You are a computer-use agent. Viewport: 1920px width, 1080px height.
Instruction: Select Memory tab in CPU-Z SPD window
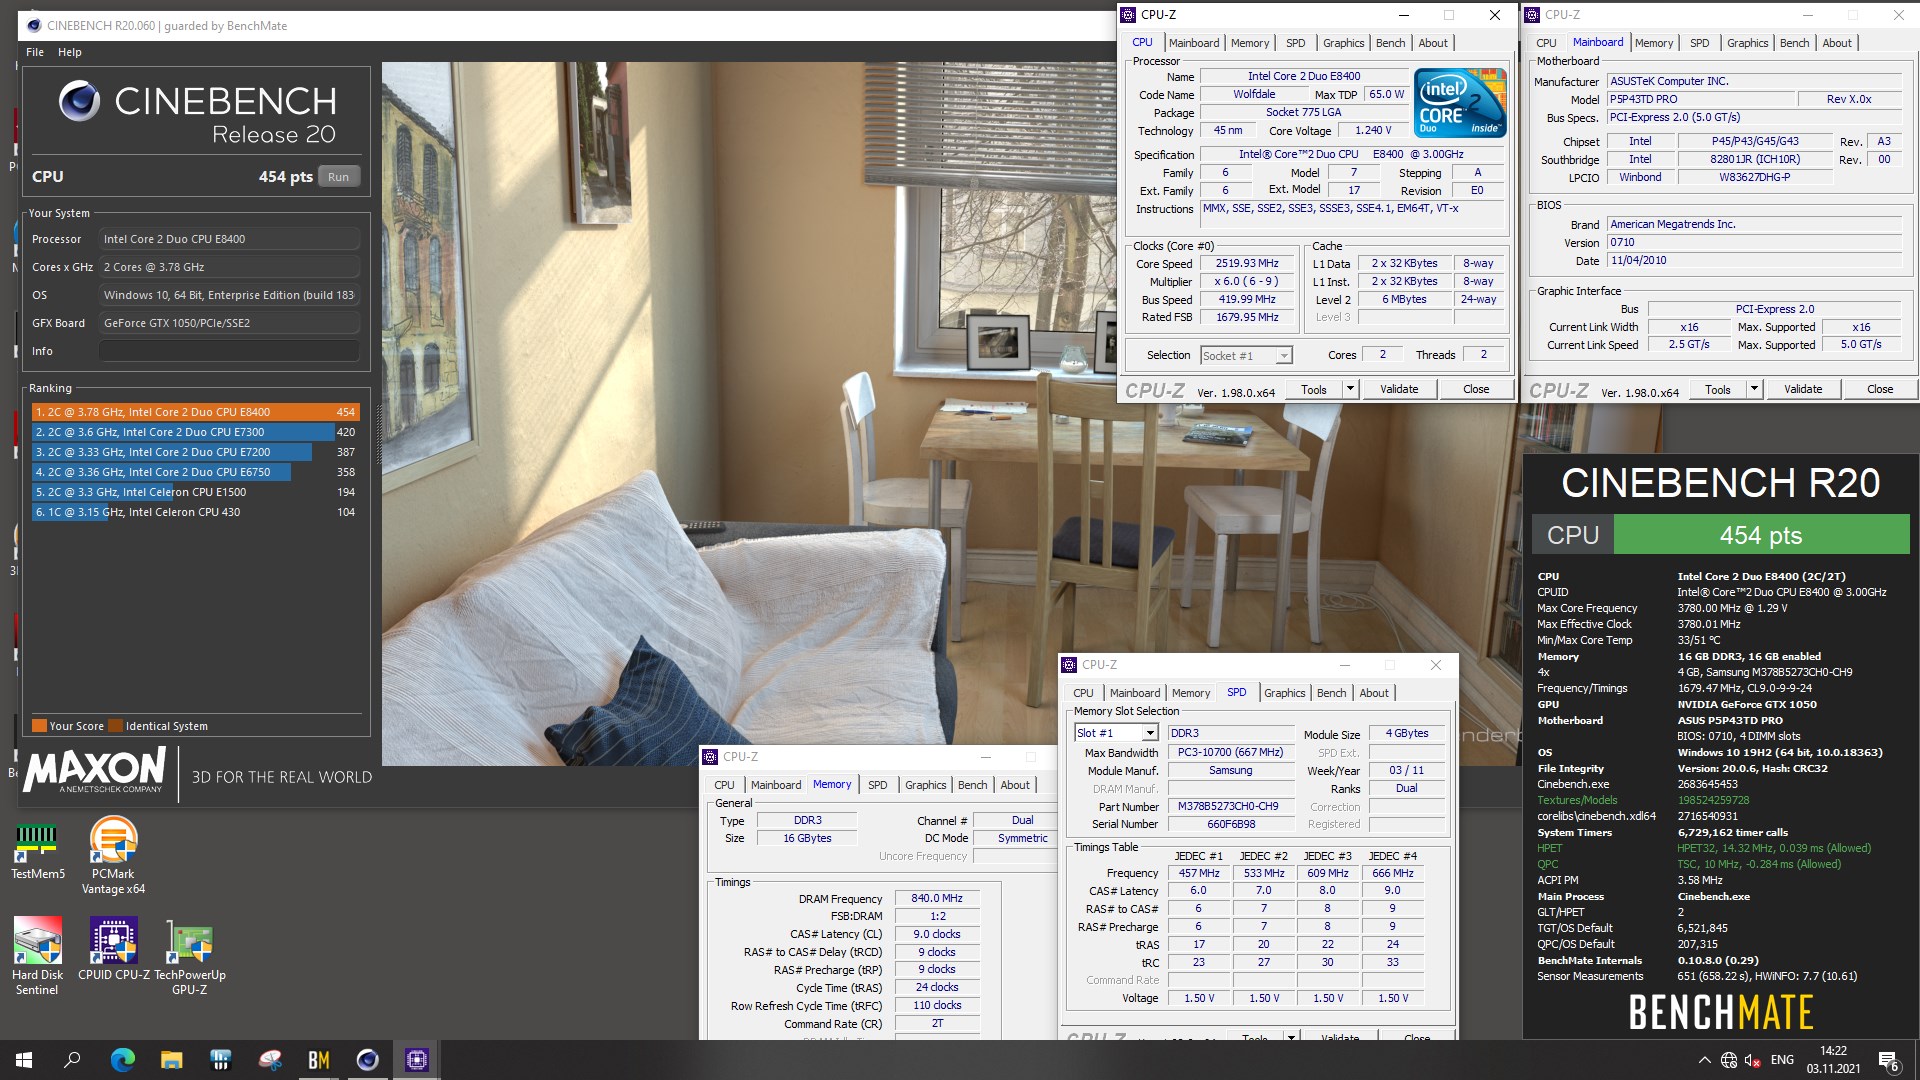1191,693
